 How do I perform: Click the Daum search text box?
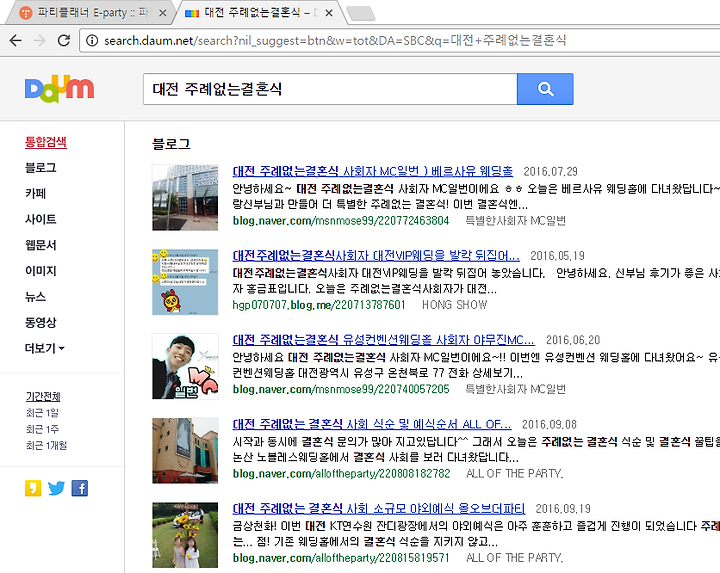point(330,89)
